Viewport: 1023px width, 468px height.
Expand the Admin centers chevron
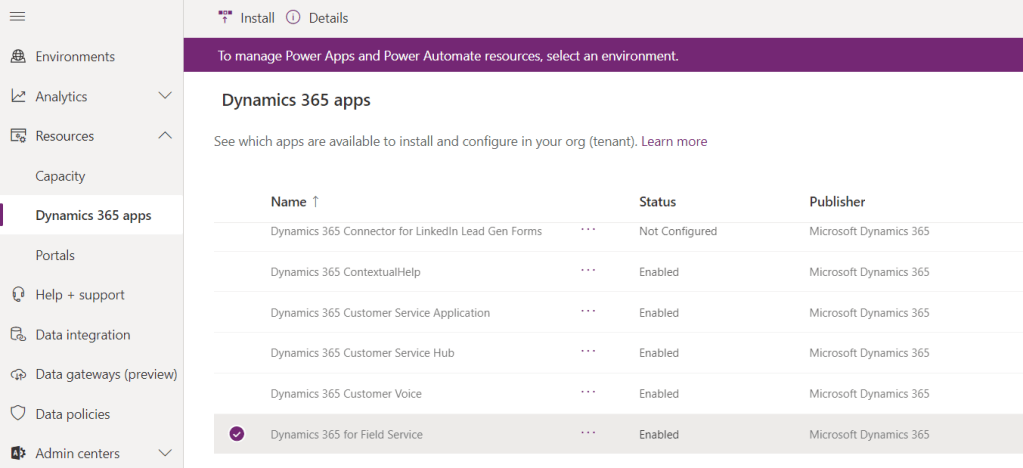point(165,454)
